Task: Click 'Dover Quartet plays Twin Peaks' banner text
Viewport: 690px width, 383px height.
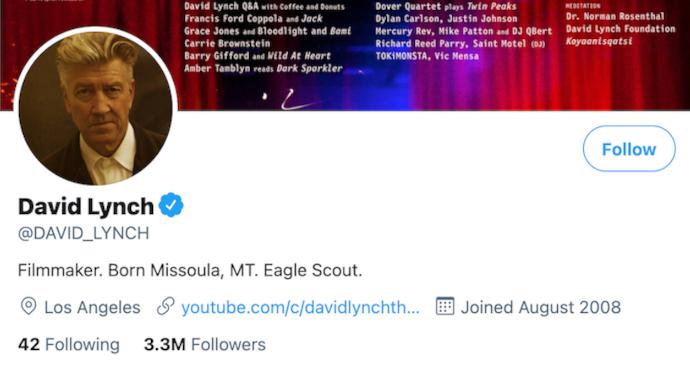Action: 446,6
